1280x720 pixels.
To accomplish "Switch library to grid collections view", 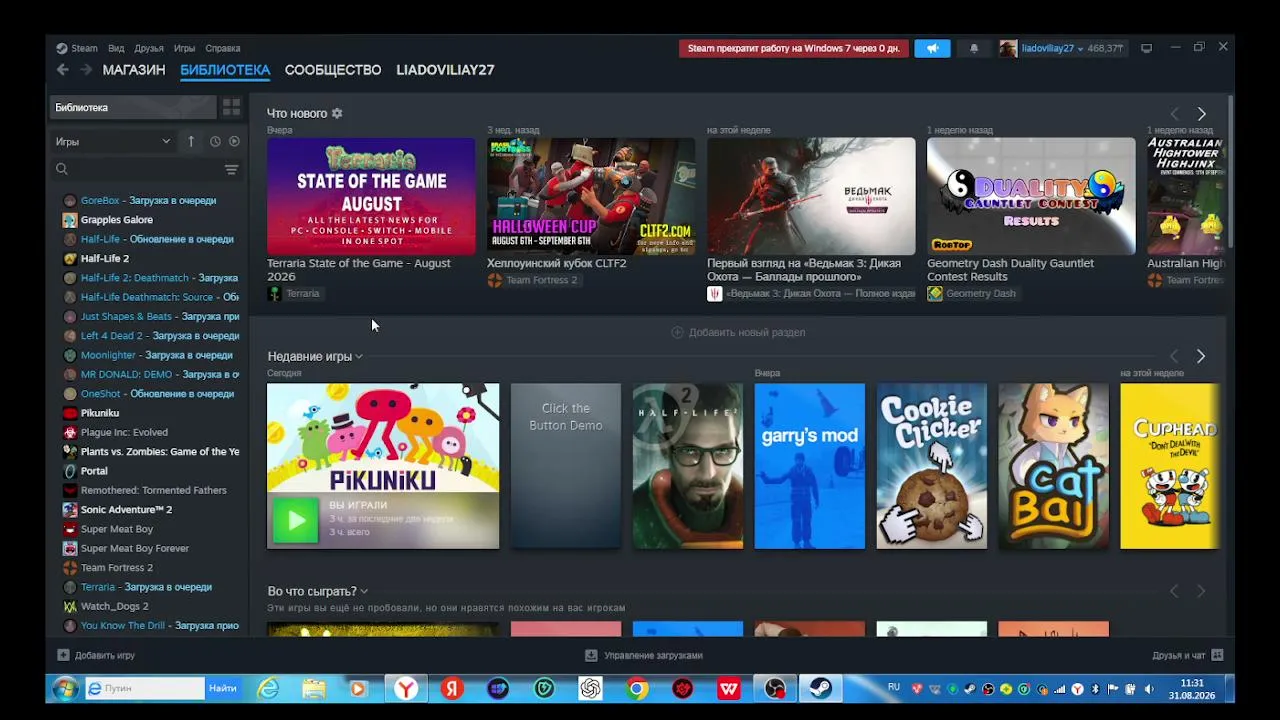I will [231, 107].
